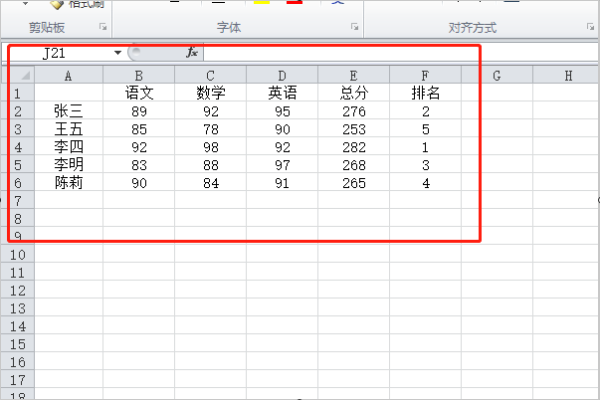
Task: Select row 2 header
Action: [x=18, y=111]
